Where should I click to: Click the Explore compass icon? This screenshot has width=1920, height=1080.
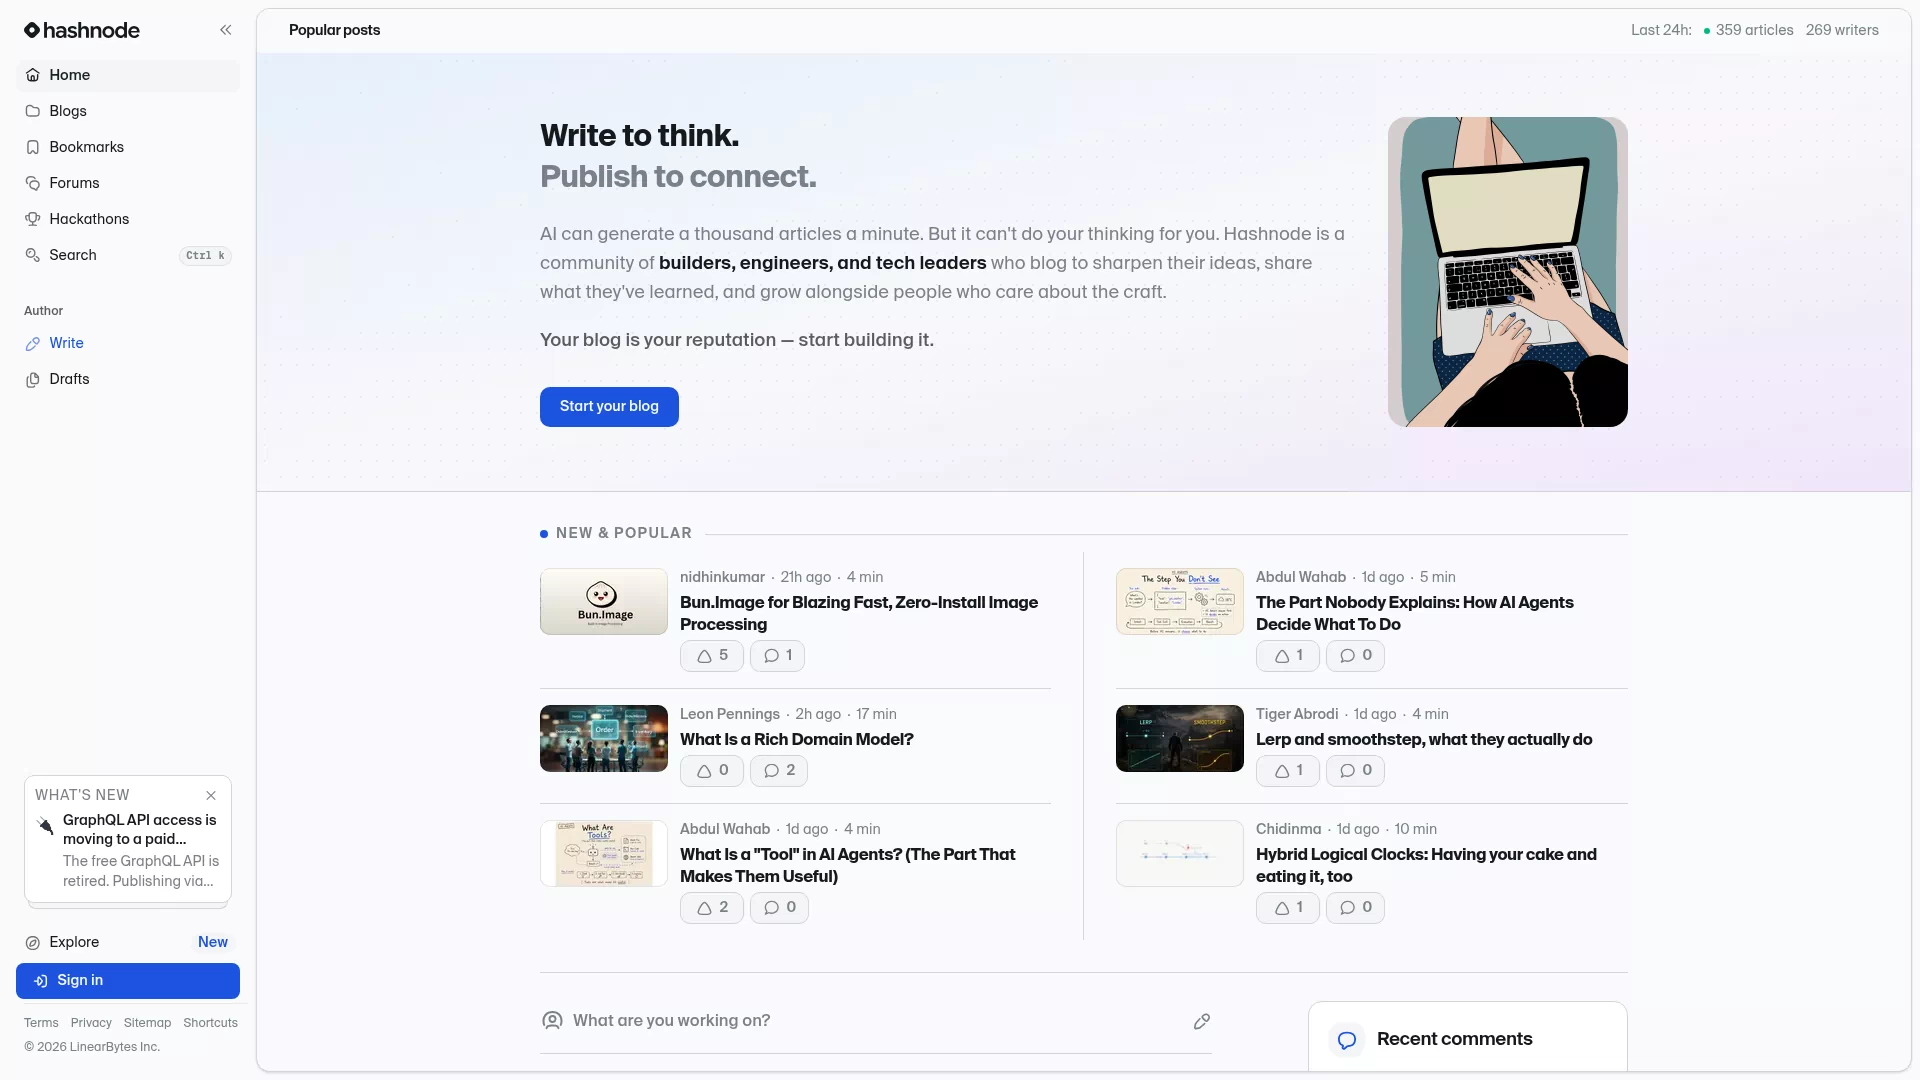click(x=33, y=942)
